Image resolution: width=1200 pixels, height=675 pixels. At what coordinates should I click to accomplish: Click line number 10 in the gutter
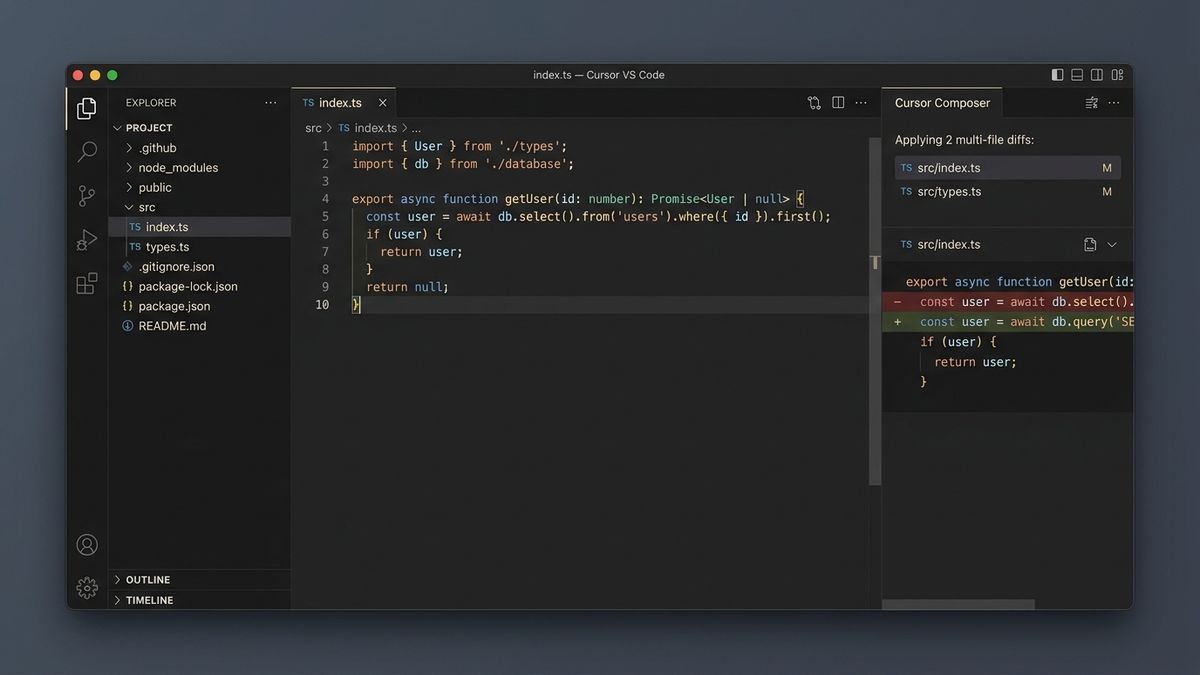coord(322,304)
